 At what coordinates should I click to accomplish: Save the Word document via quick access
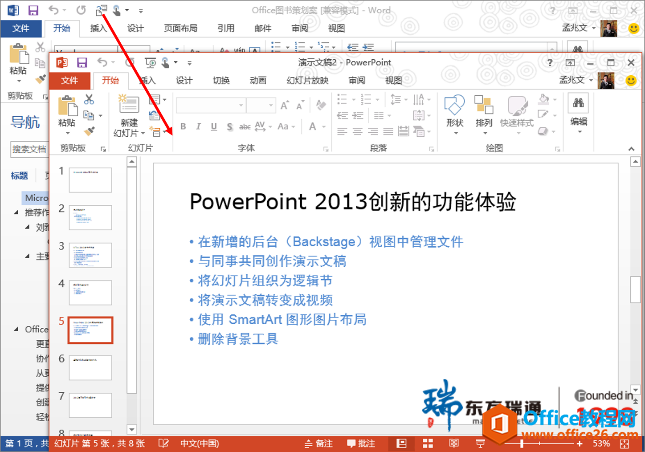33,10
